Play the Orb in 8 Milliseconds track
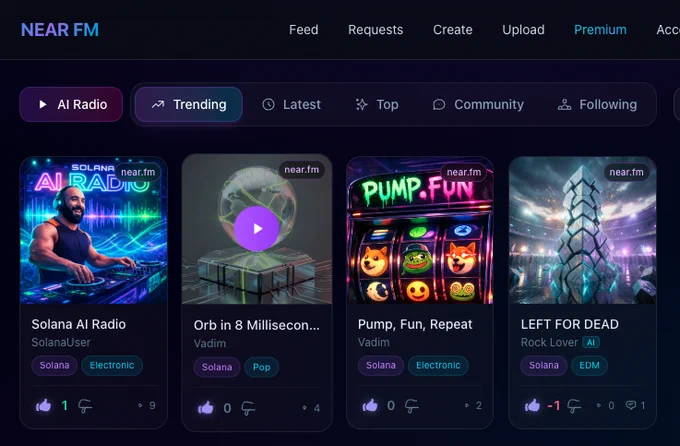 coord(257,229)
